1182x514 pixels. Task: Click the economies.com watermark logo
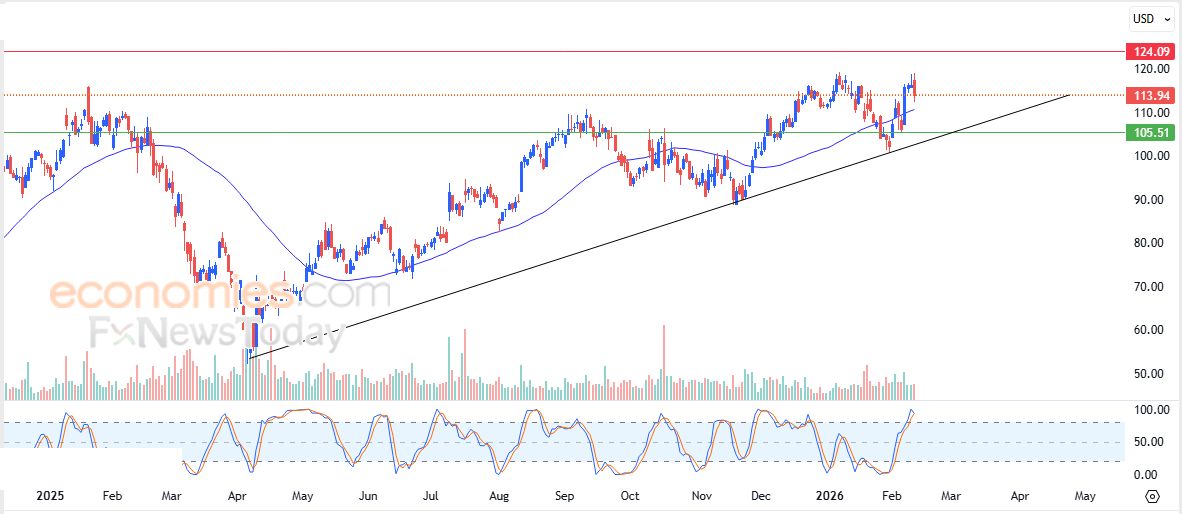220,294
